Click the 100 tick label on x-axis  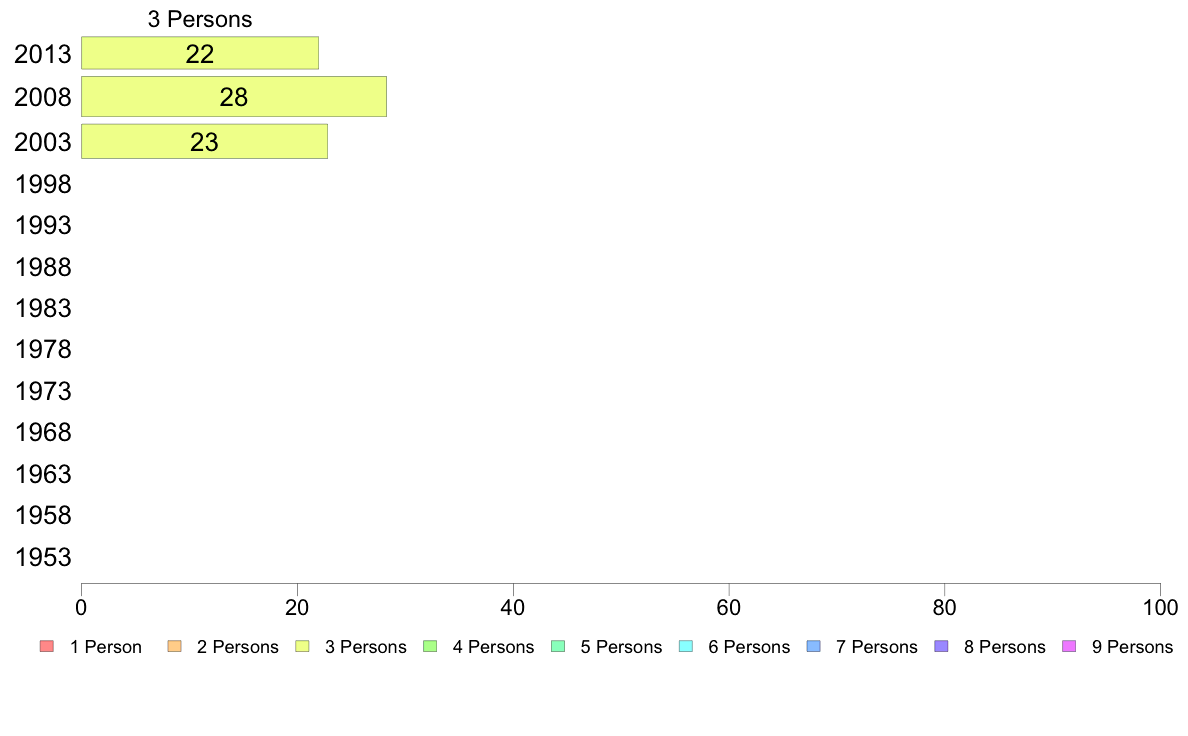click(x=1160, y=607)
